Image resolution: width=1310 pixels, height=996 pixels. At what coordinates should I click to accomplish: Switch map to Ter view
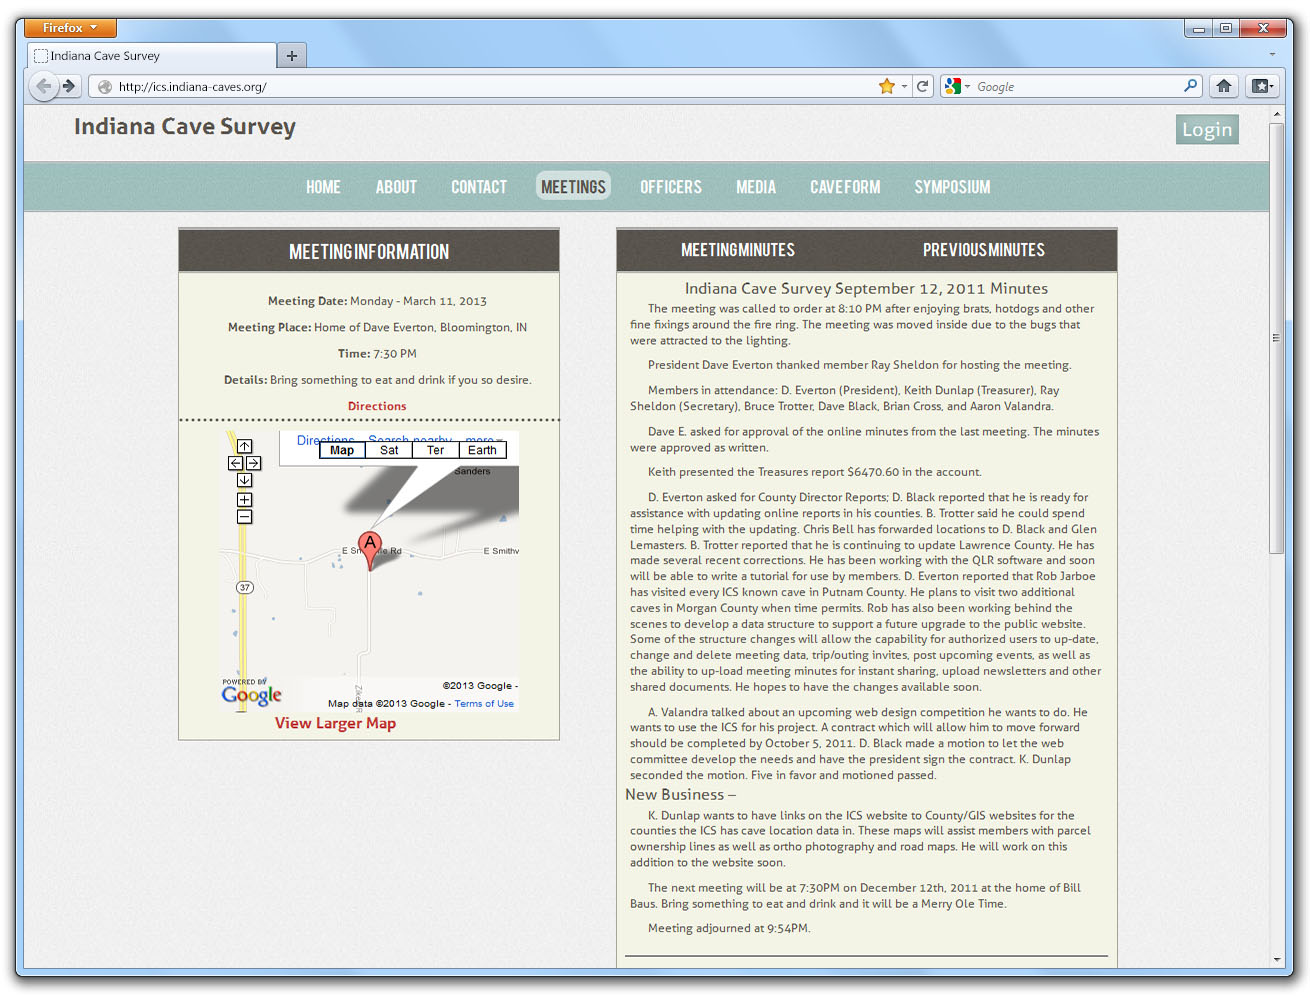pyautogui.click(x=435, y=450)
